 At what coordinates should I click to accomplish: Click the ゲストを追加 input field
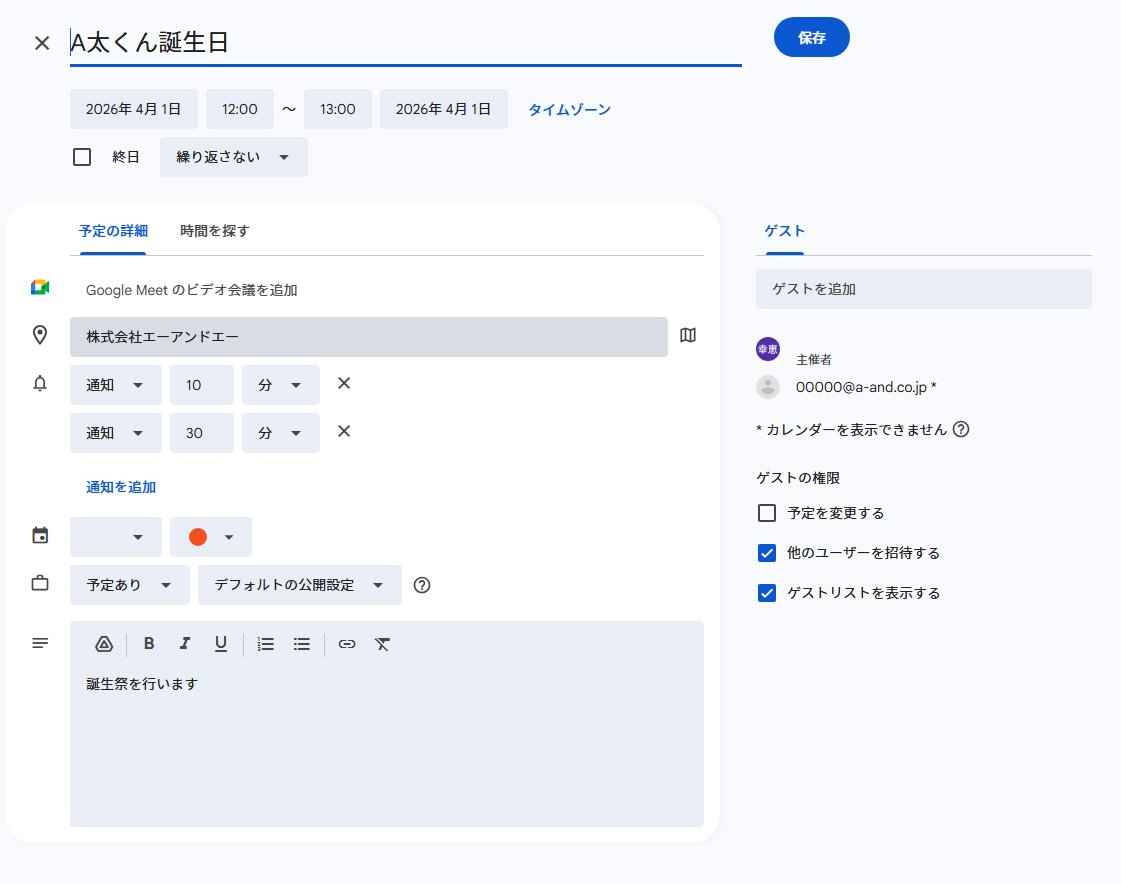pyautogui.click(x=922, y=288)
